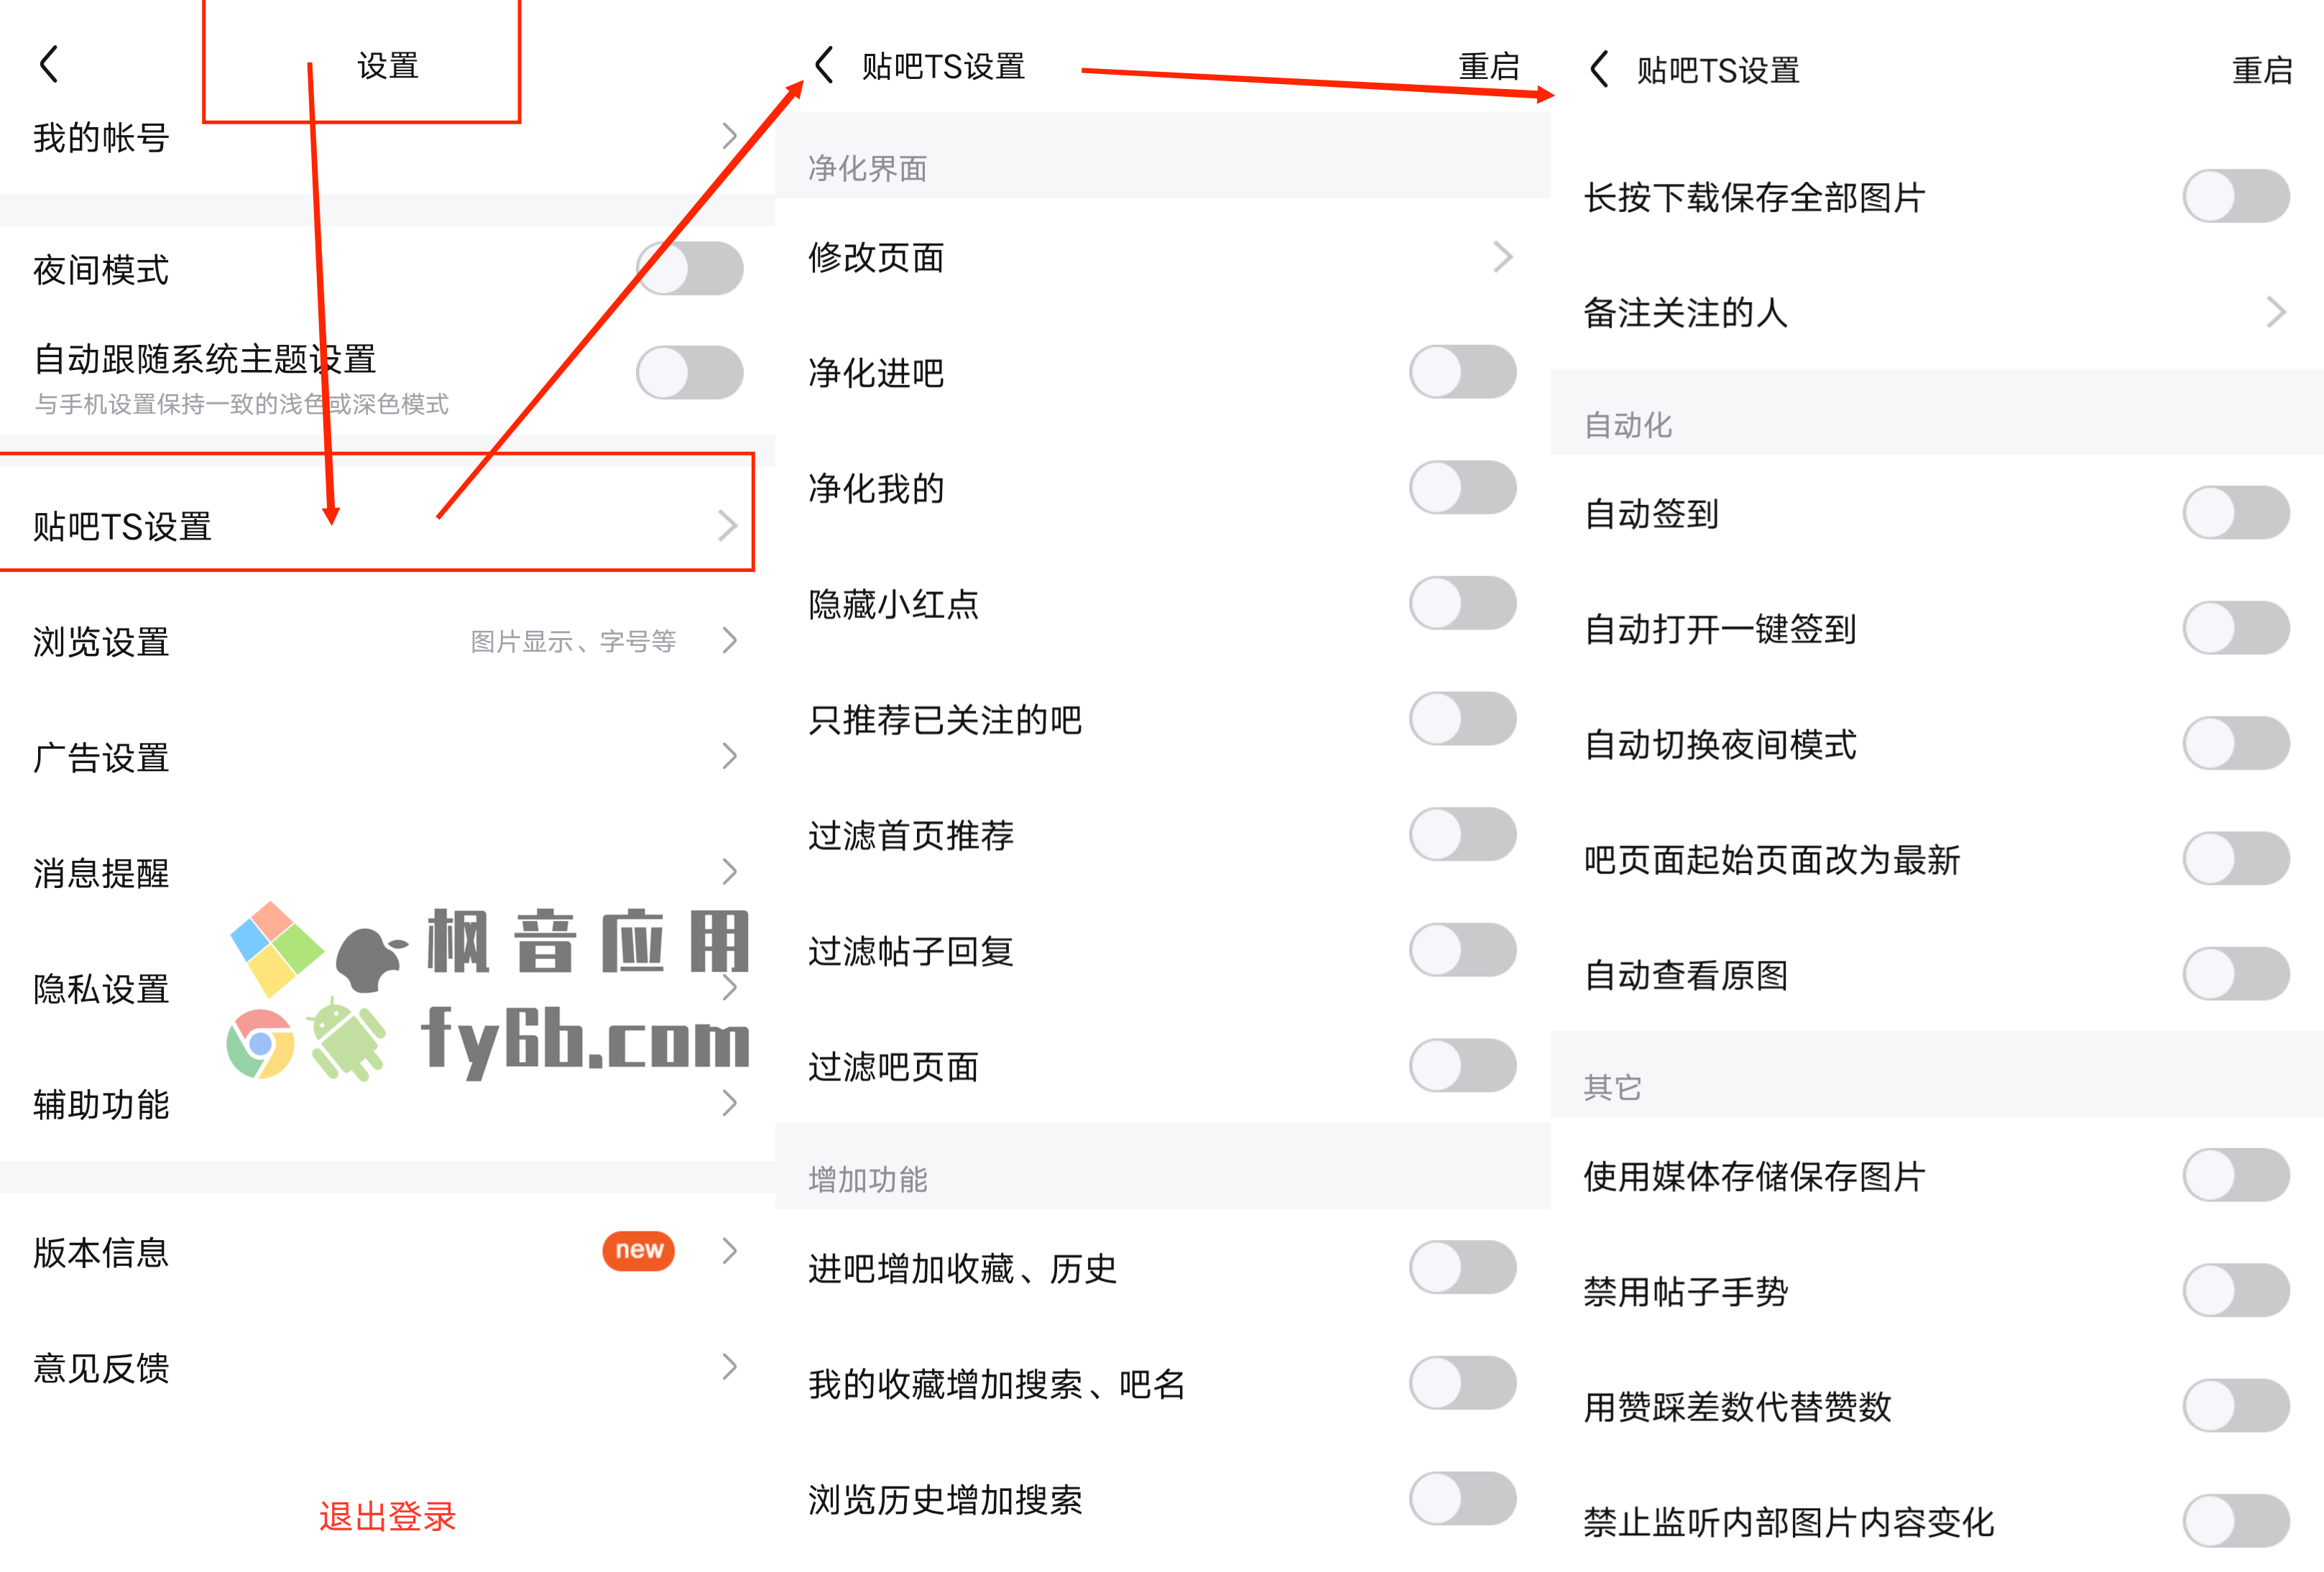2324x1572 pixels.
Task: Go back from the 设置 screen
Action: coord(49,64)
